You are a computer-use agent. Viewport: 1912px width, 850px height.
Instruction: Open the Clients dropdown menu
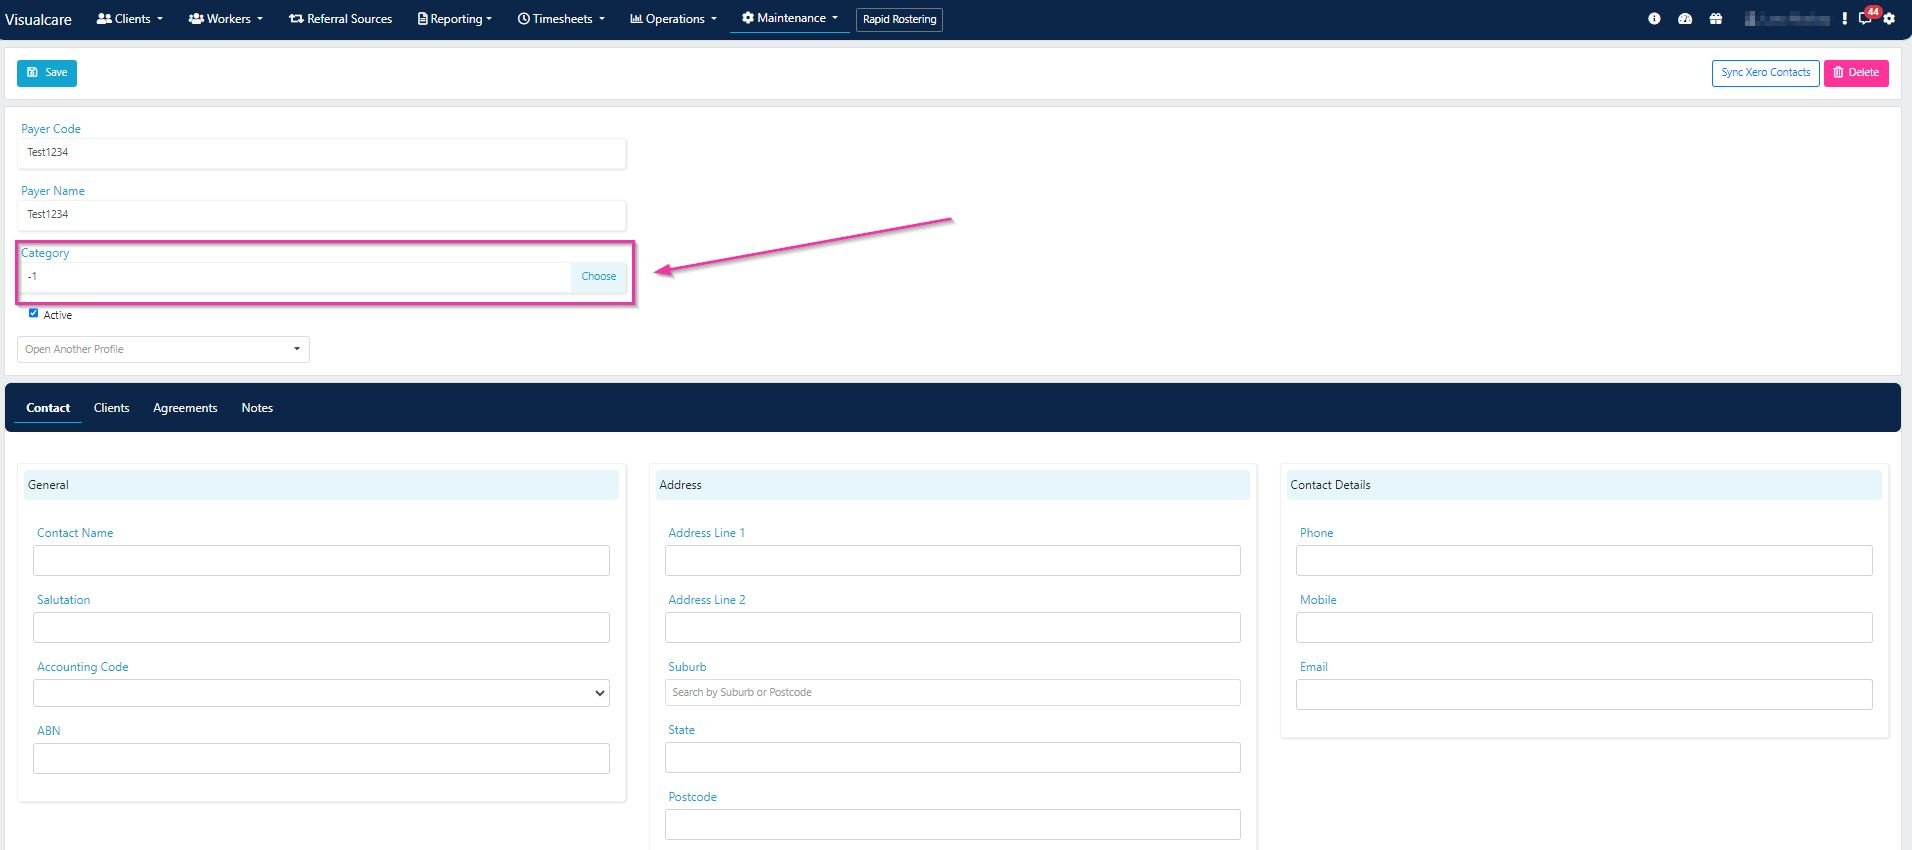tap(129, 19)
